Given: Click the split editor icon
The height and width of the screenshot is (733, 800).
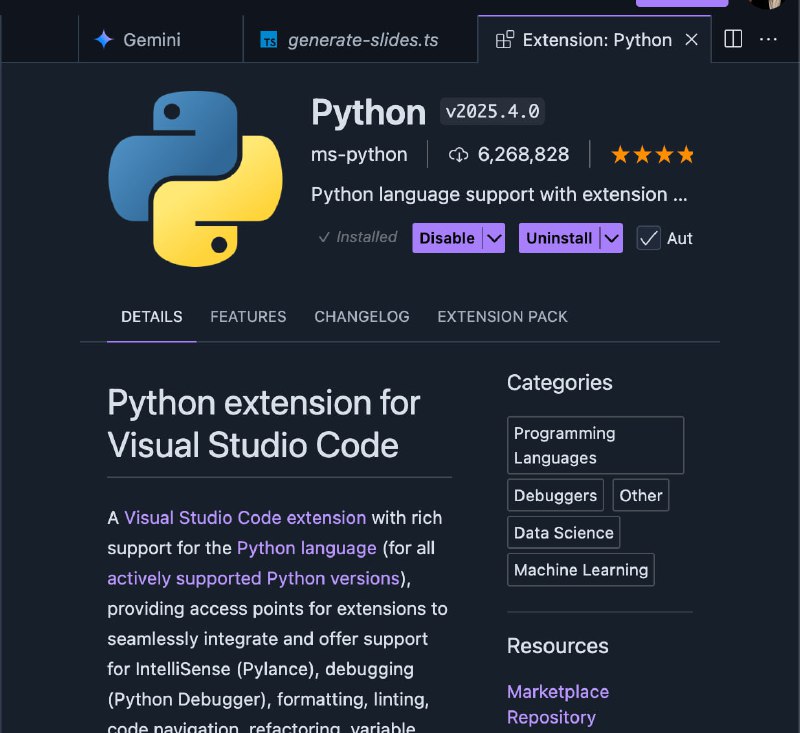Looking at the screenshot, I should coord(733,39).
